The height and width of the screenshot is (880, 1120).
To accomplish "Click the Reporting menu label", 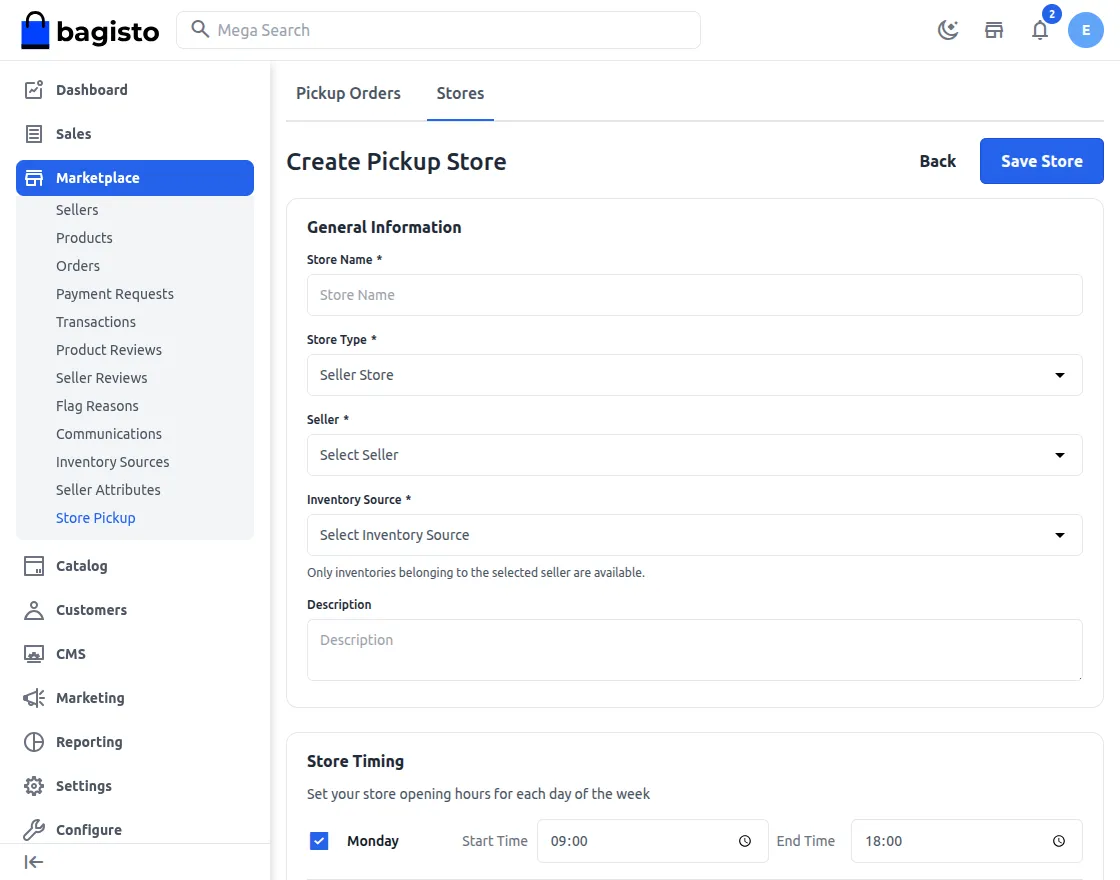I will tap(89, 742).
